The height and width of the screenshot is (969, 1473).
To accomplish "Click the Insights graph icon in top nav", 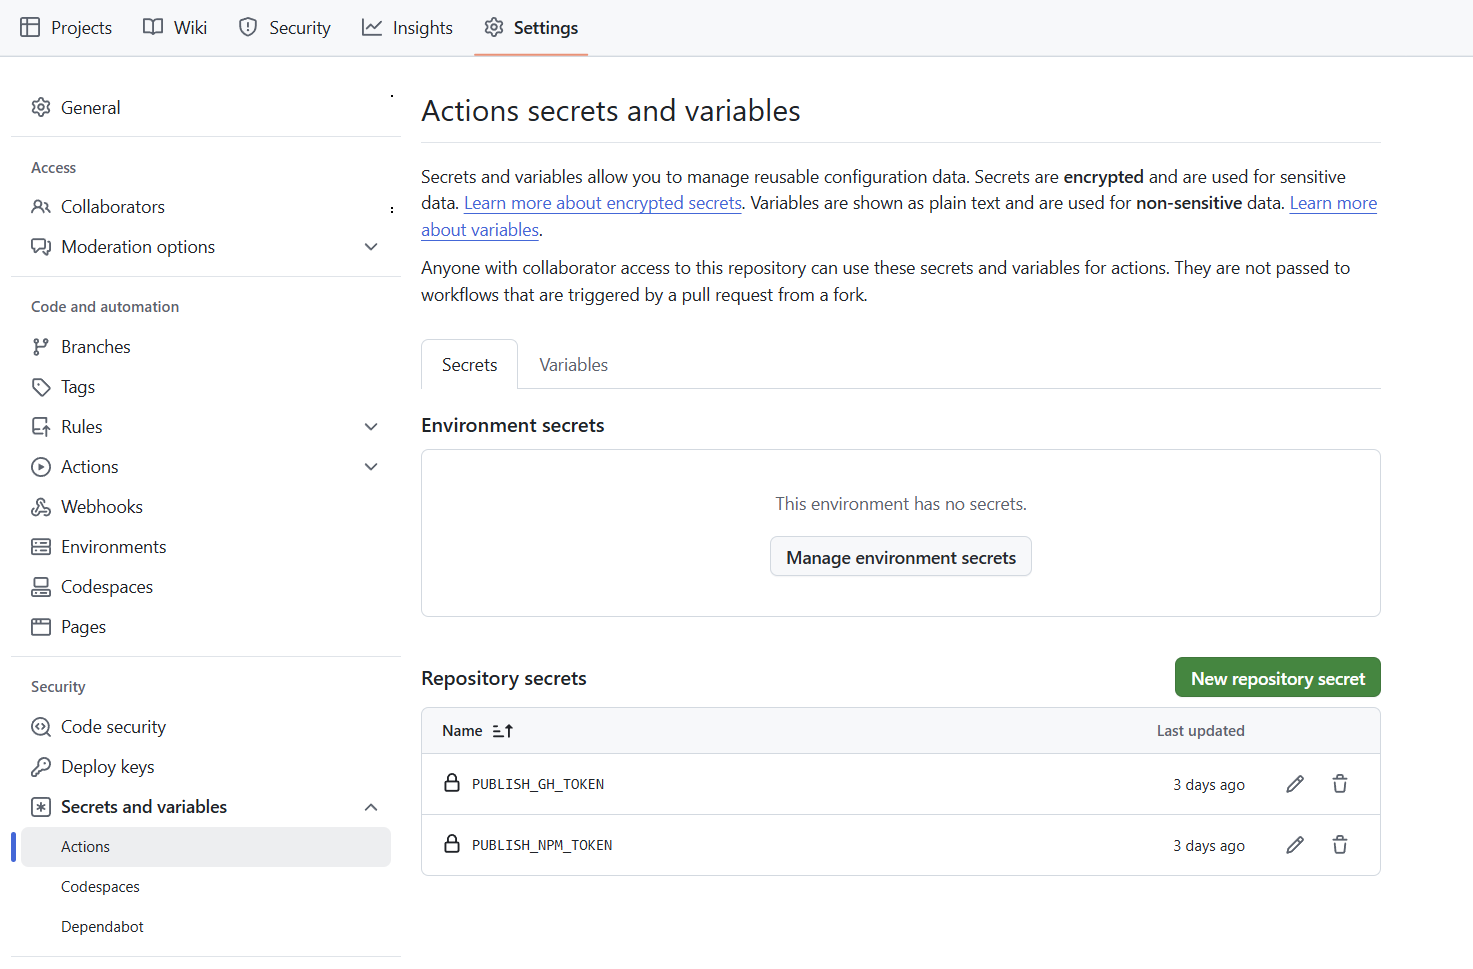I will point(372,27).
